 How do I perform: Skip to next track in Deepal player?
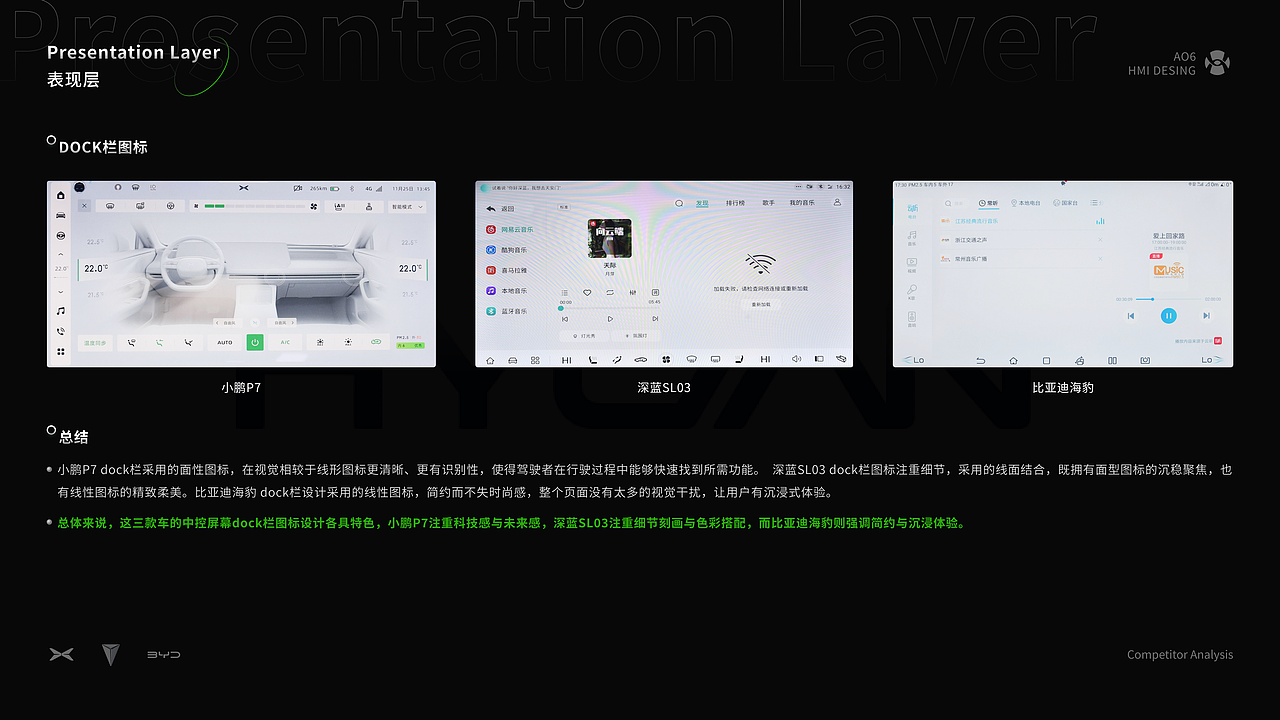pos(655,319)
